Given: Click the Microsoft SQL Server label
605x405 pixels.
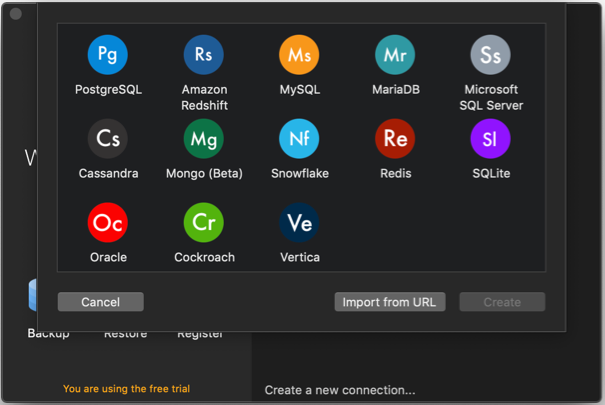Looking at the screenshot, I should click(x=491, y=97).
